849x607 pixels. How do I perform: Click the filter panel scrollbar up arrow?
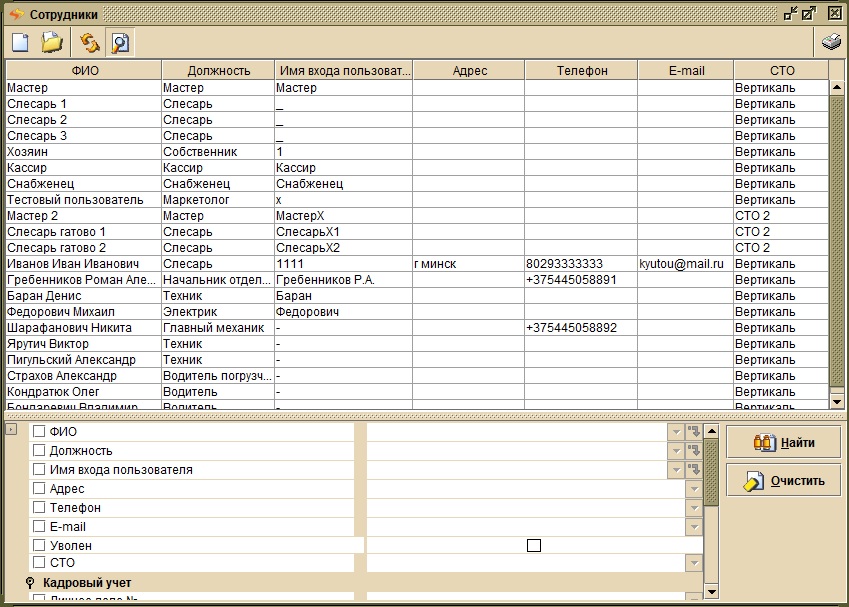[x=712, y=432]
